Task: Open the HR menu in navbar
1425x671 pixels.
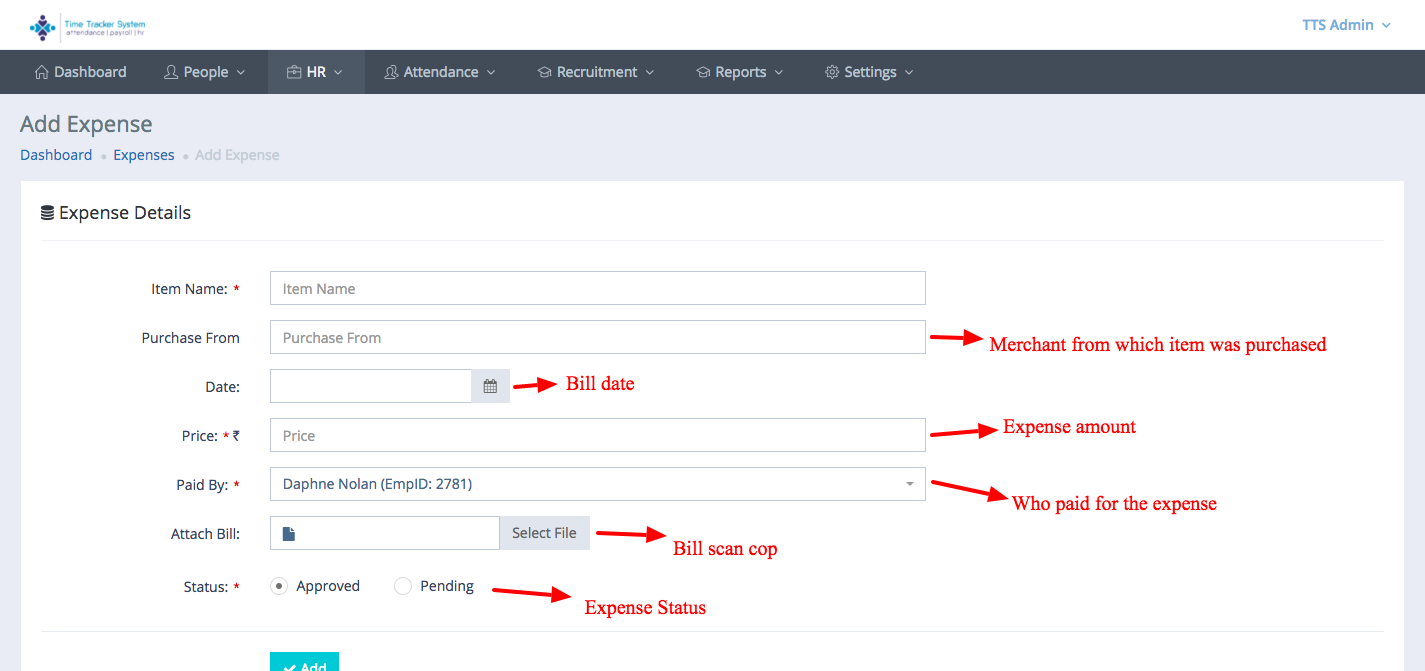Action: [x=315, y=72]
